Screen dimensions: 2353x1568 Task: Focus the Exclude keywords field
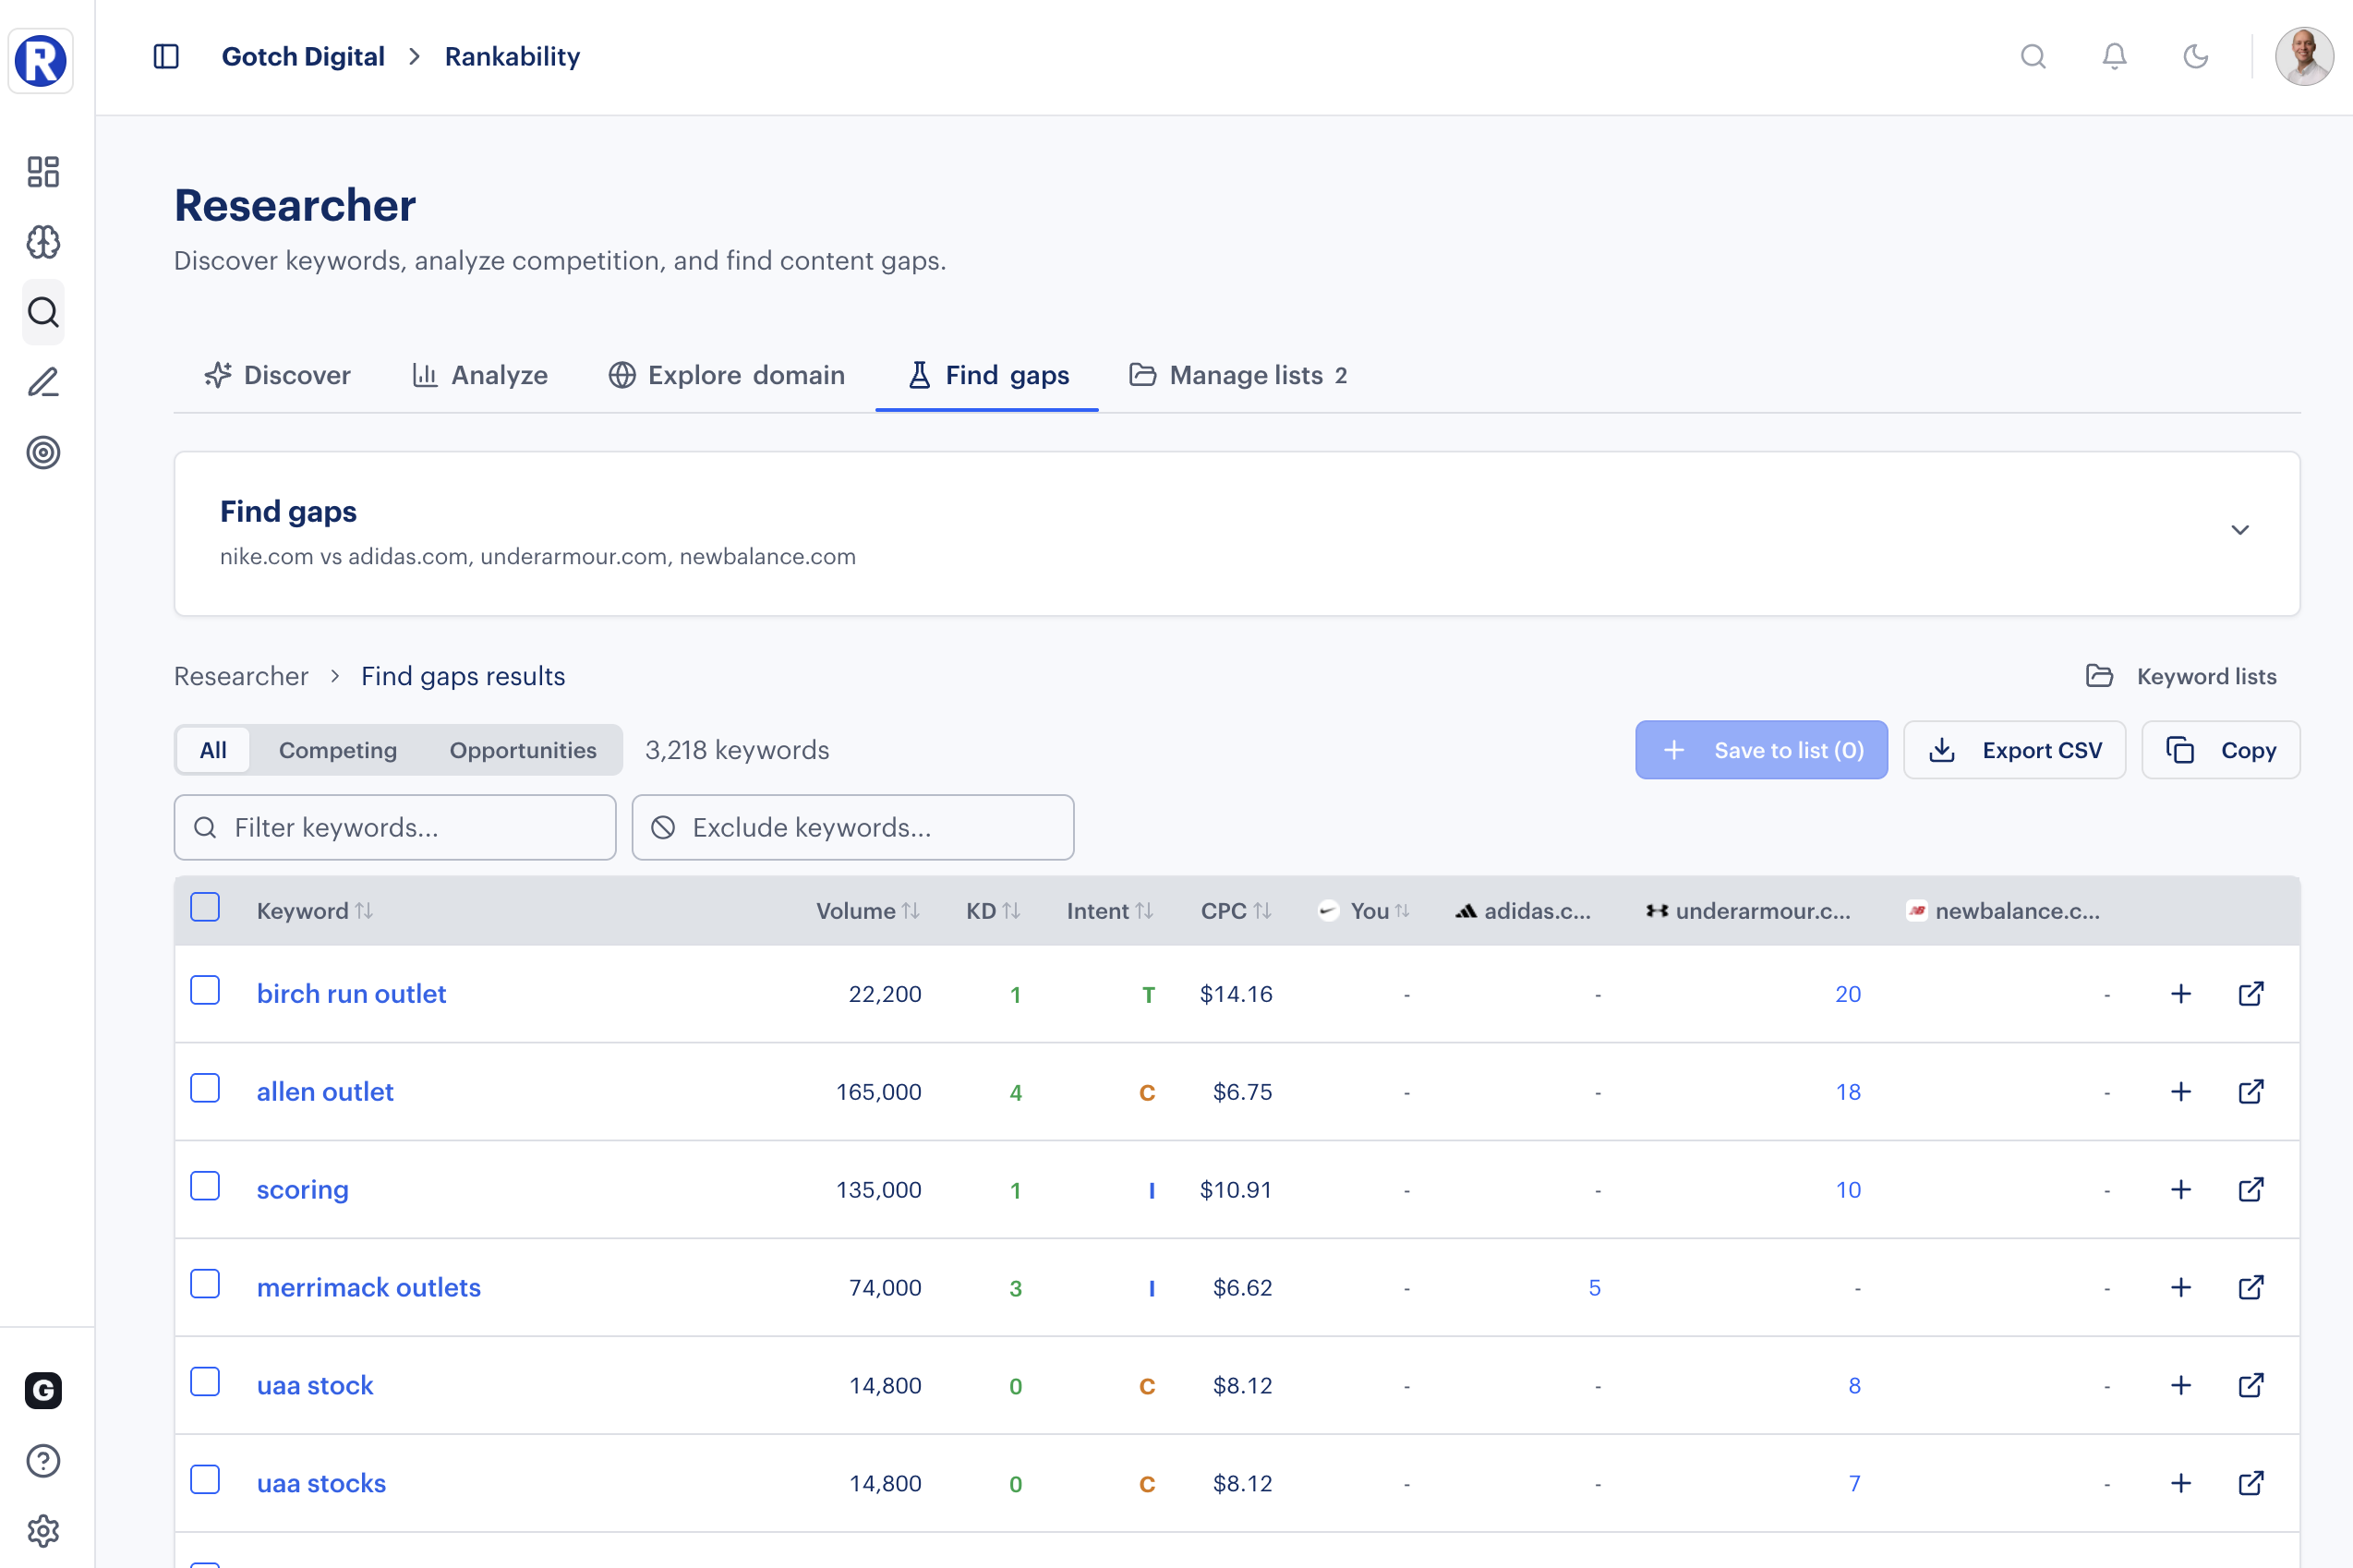[853, 828]
